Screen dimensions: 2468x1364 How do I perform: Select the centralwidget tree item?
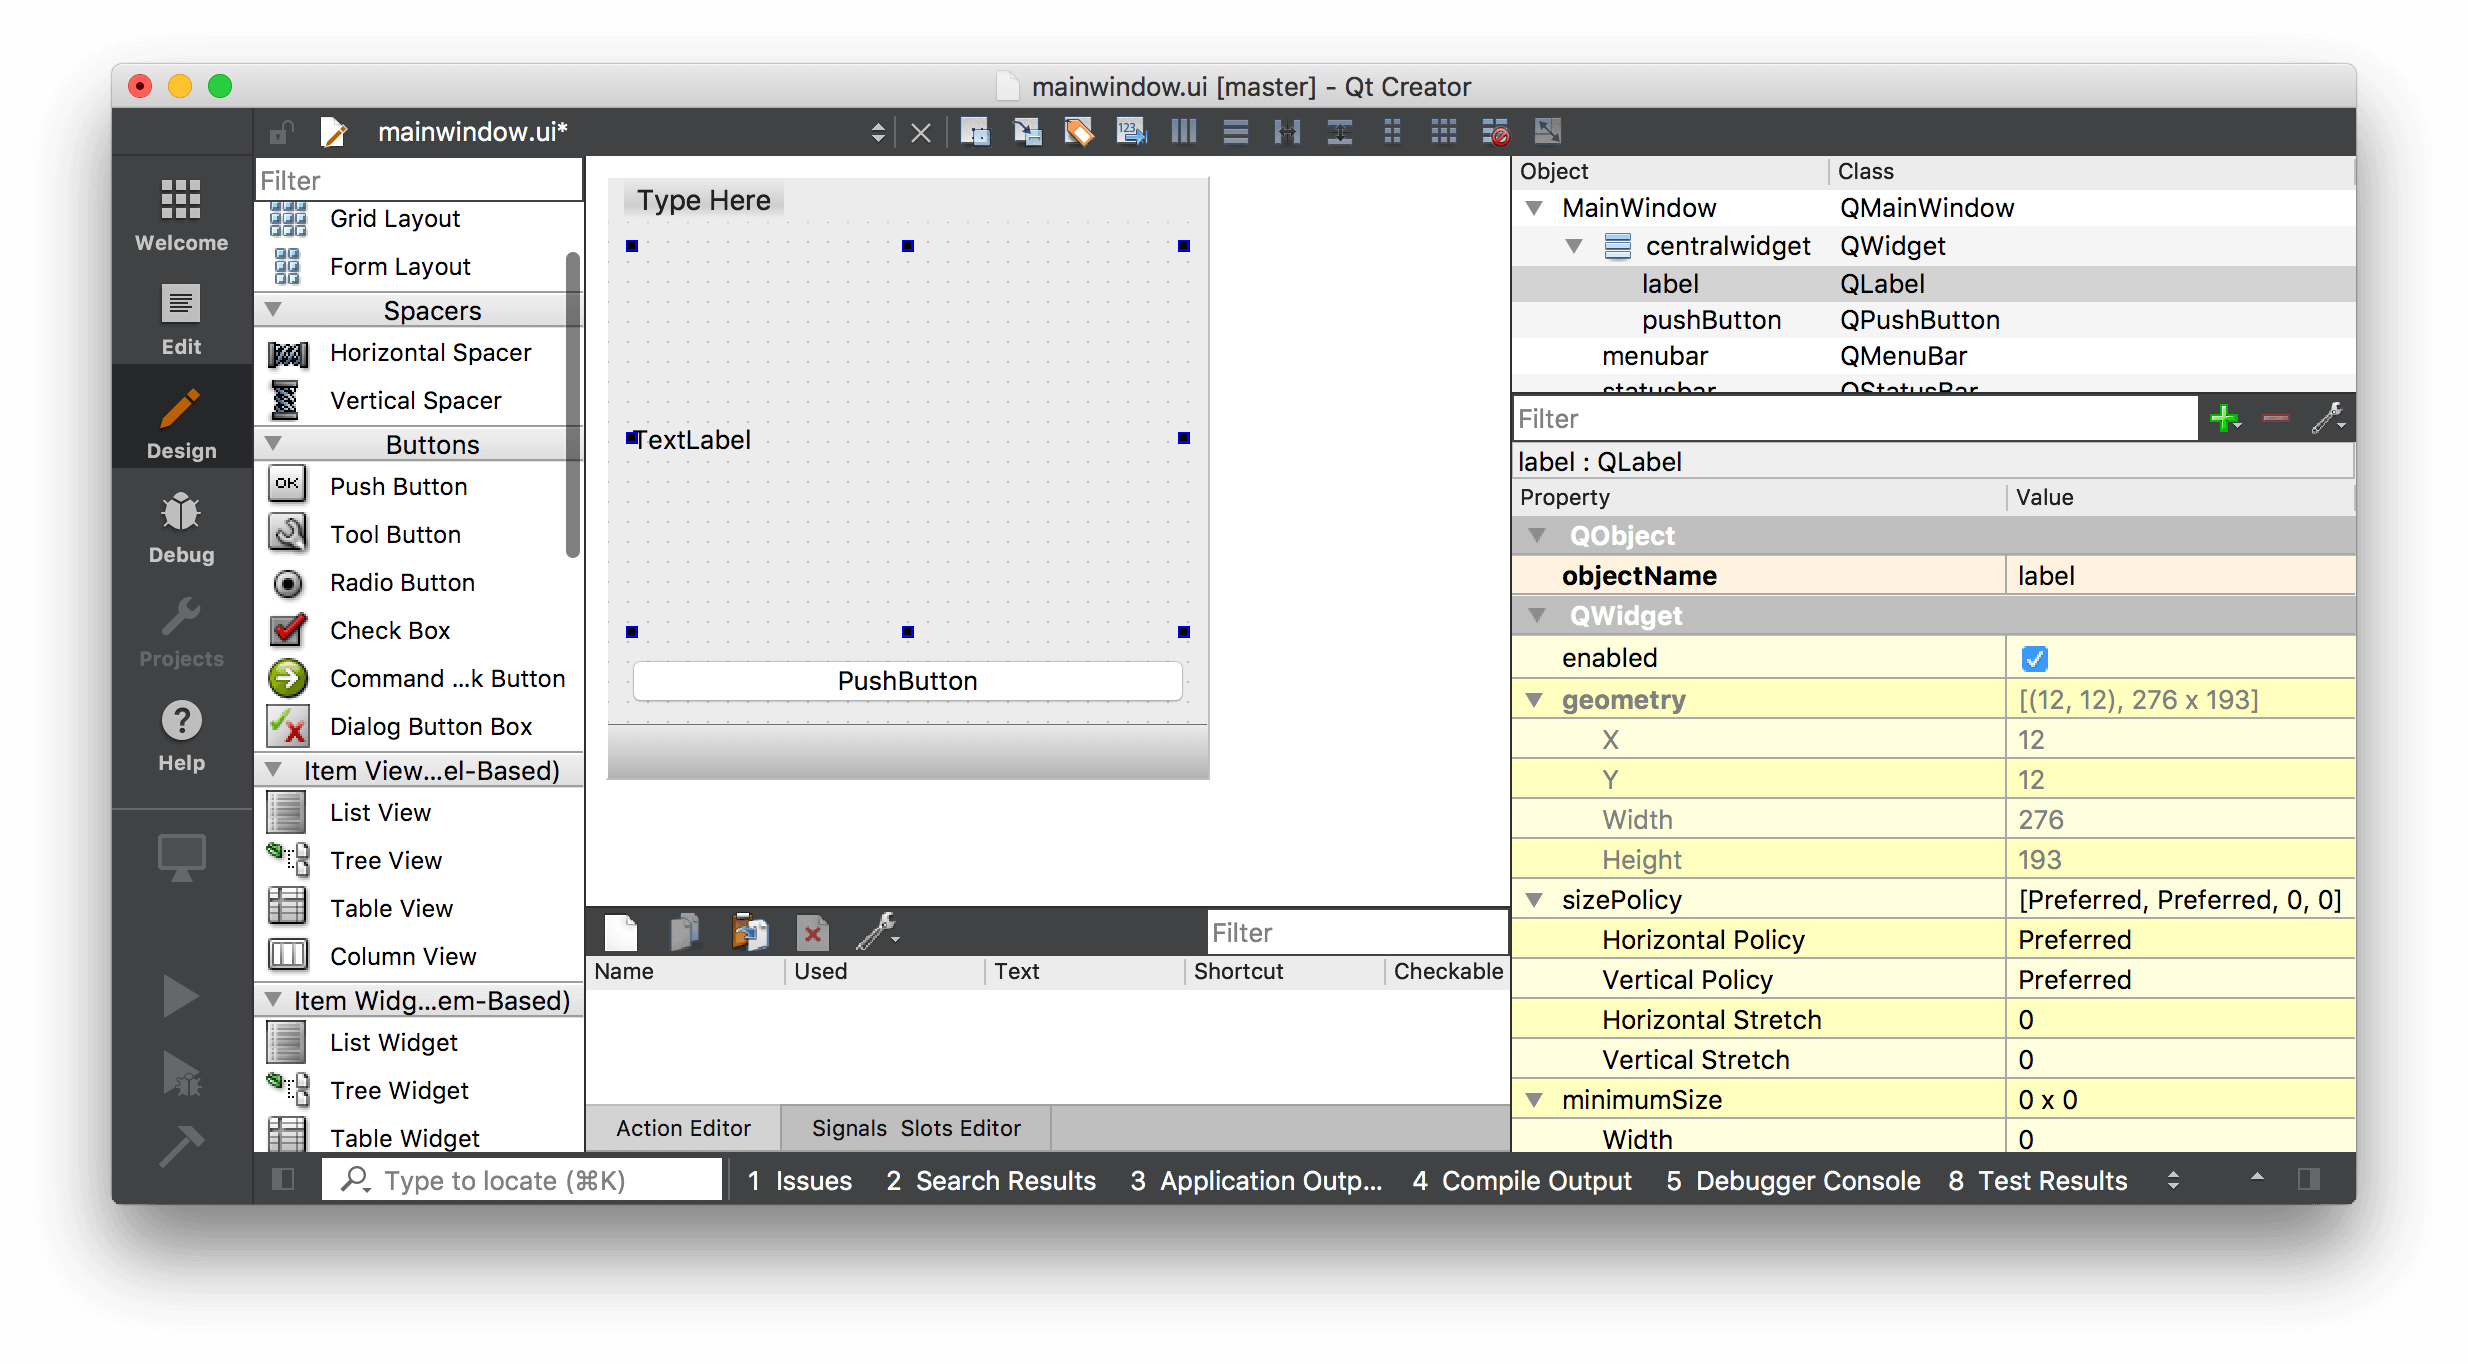pyautogui.click(x=1729, y=245)
